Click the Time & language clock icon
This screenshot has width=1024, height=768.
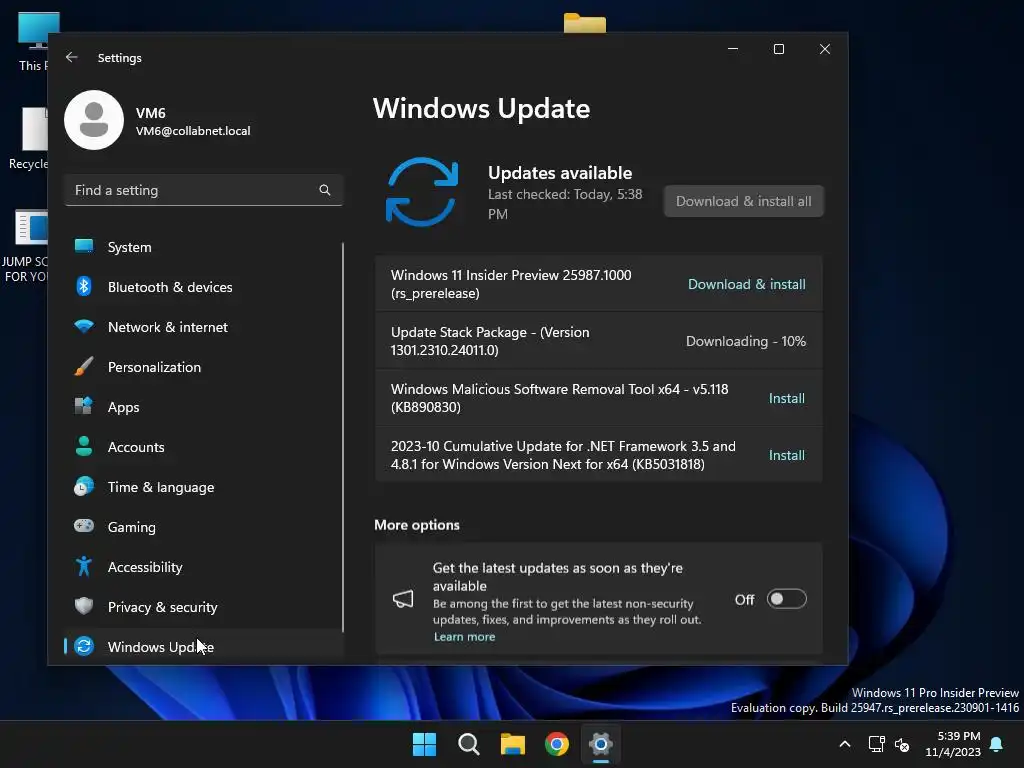tap(84, 487)
